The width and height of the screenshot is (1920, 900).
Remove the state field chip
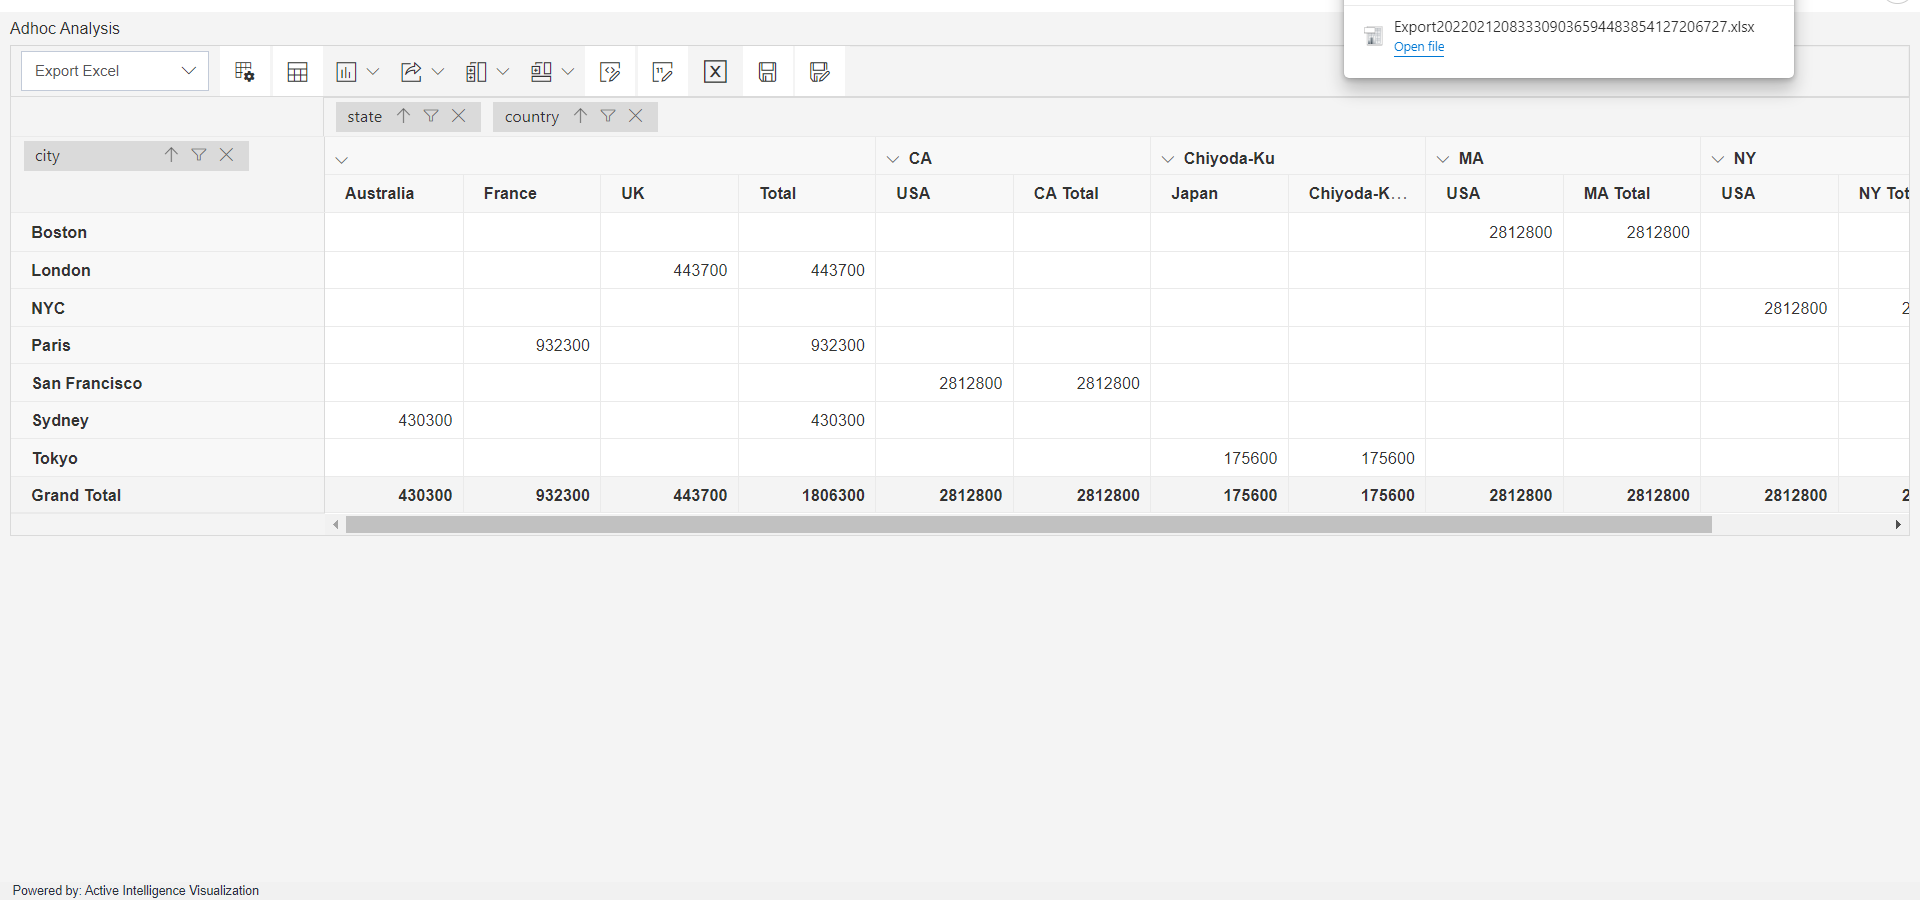pos(459,116)
